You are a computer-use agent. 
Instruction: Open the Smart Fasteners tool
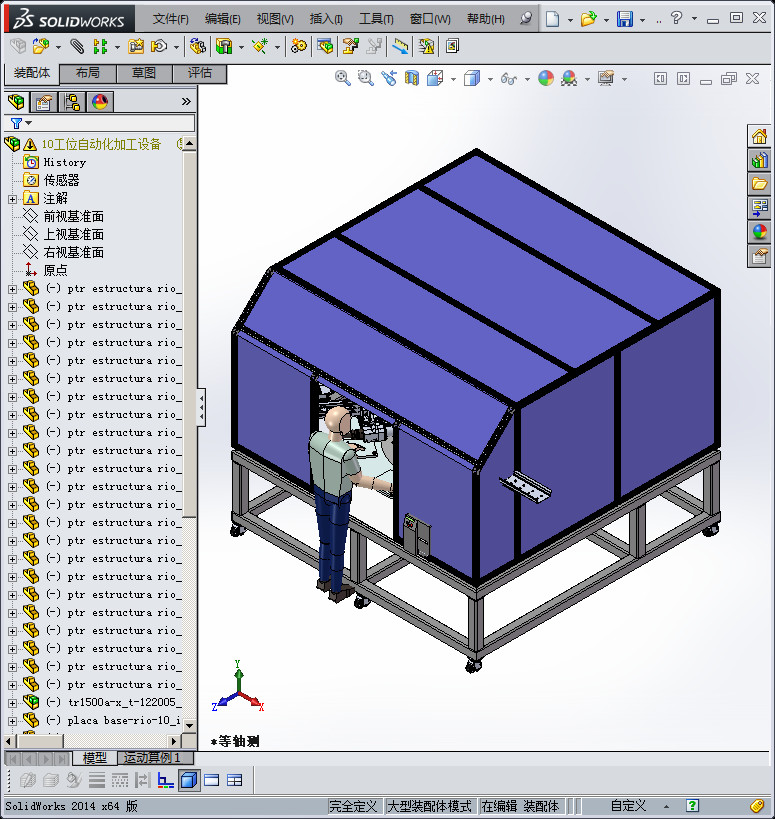[x=136, y=46]
